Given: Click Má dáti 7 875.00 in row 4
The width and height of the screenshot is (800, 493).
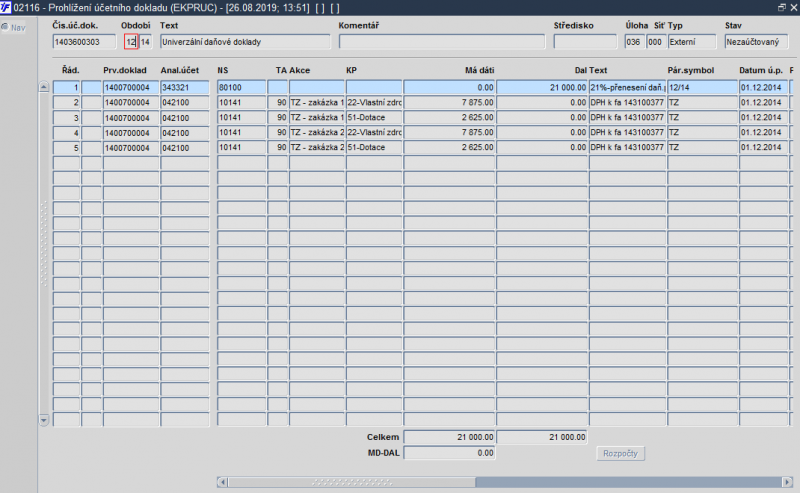Looking at the screenshot, I should 449,132.
